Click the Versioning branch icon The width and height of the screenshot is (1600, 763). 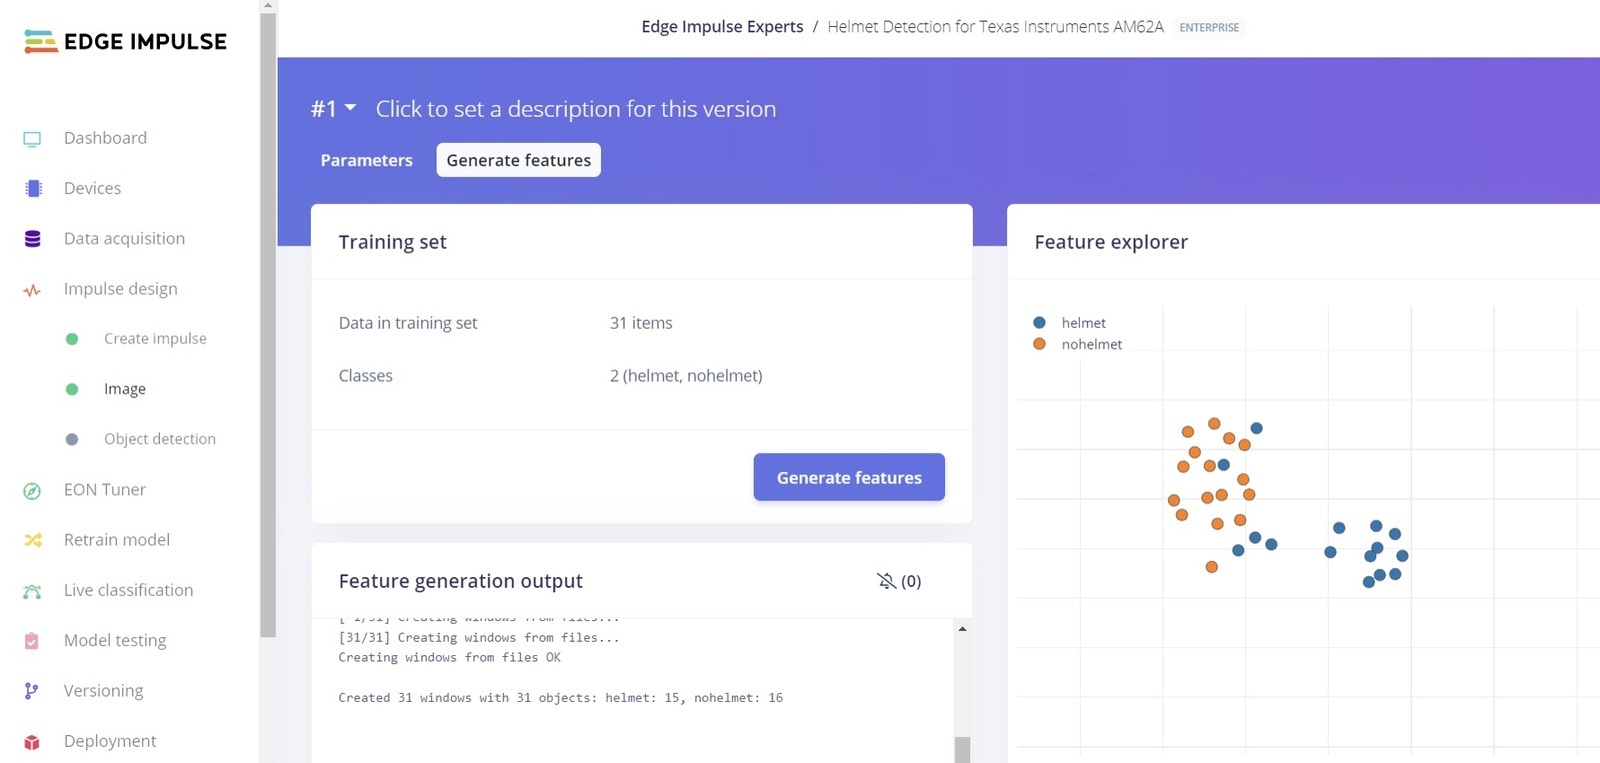[32, 691]
